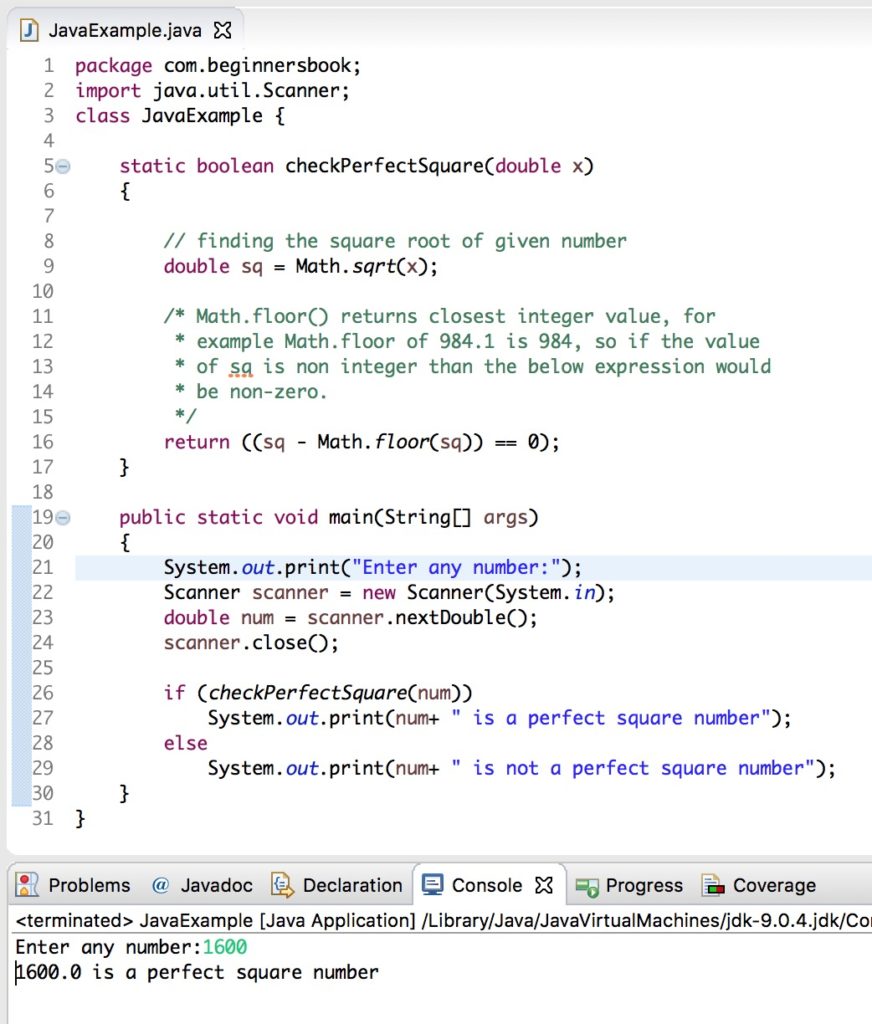Click the Problems view icon
This screenshot has height=1024, width=872.
(x=27, y=885)
